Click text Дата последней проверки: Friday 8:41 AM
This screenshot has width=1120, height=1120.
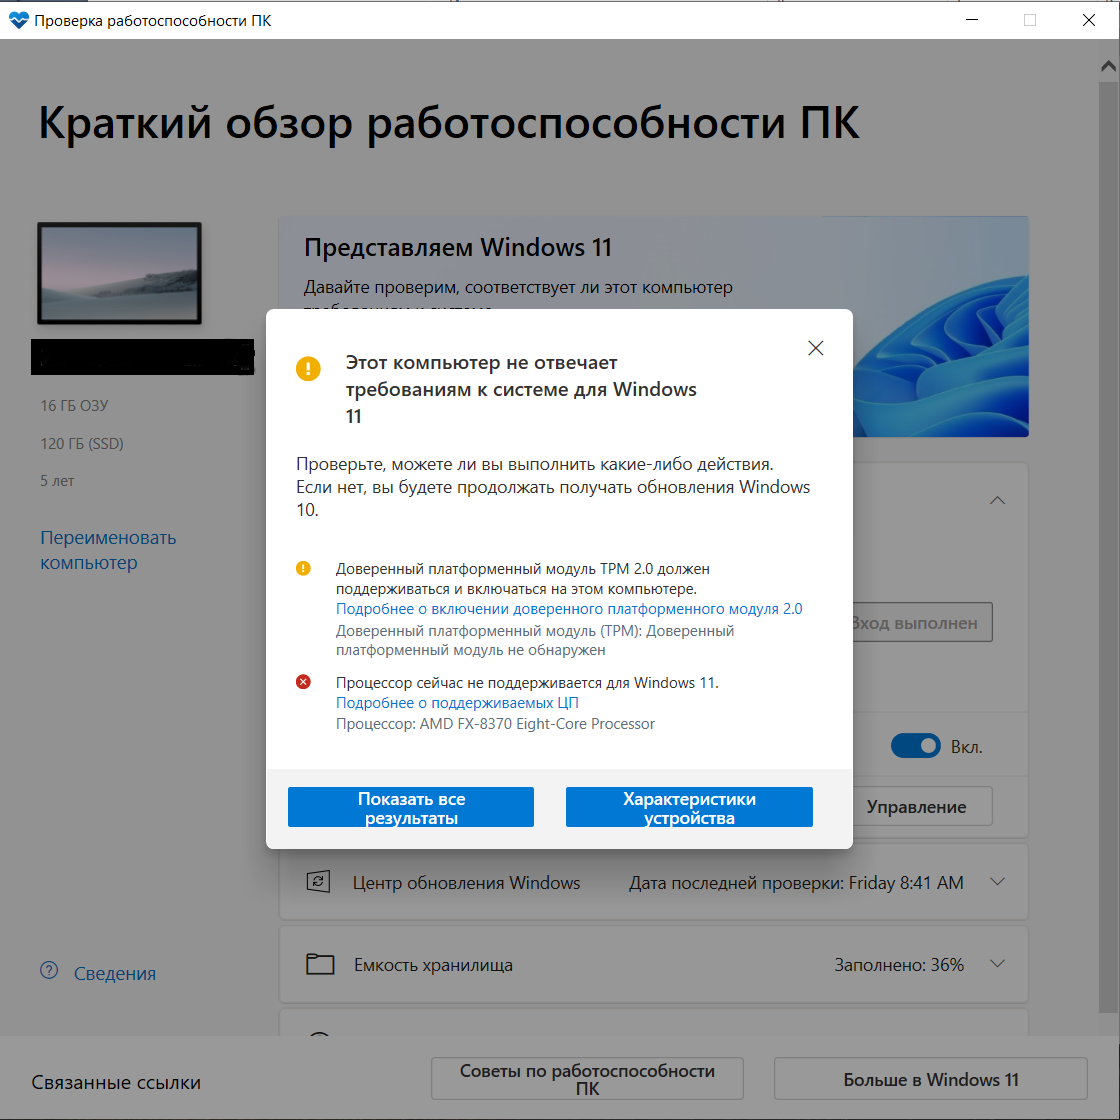(796, 883)
